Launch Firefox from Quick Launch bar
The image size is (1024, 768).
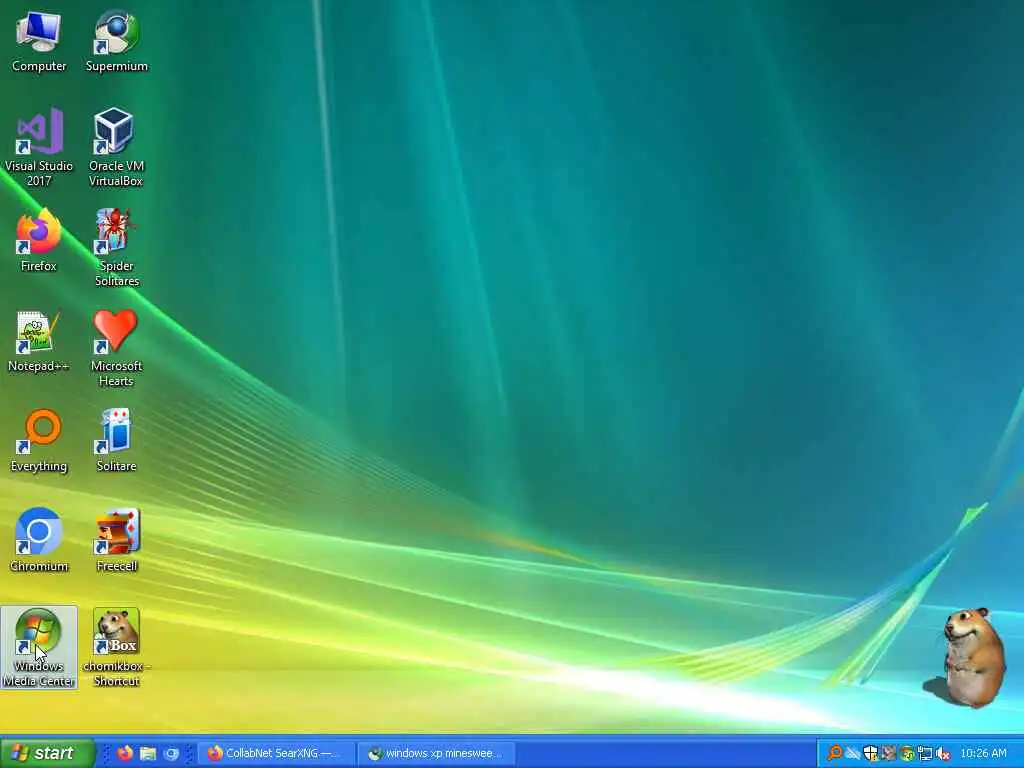point(125,753)
